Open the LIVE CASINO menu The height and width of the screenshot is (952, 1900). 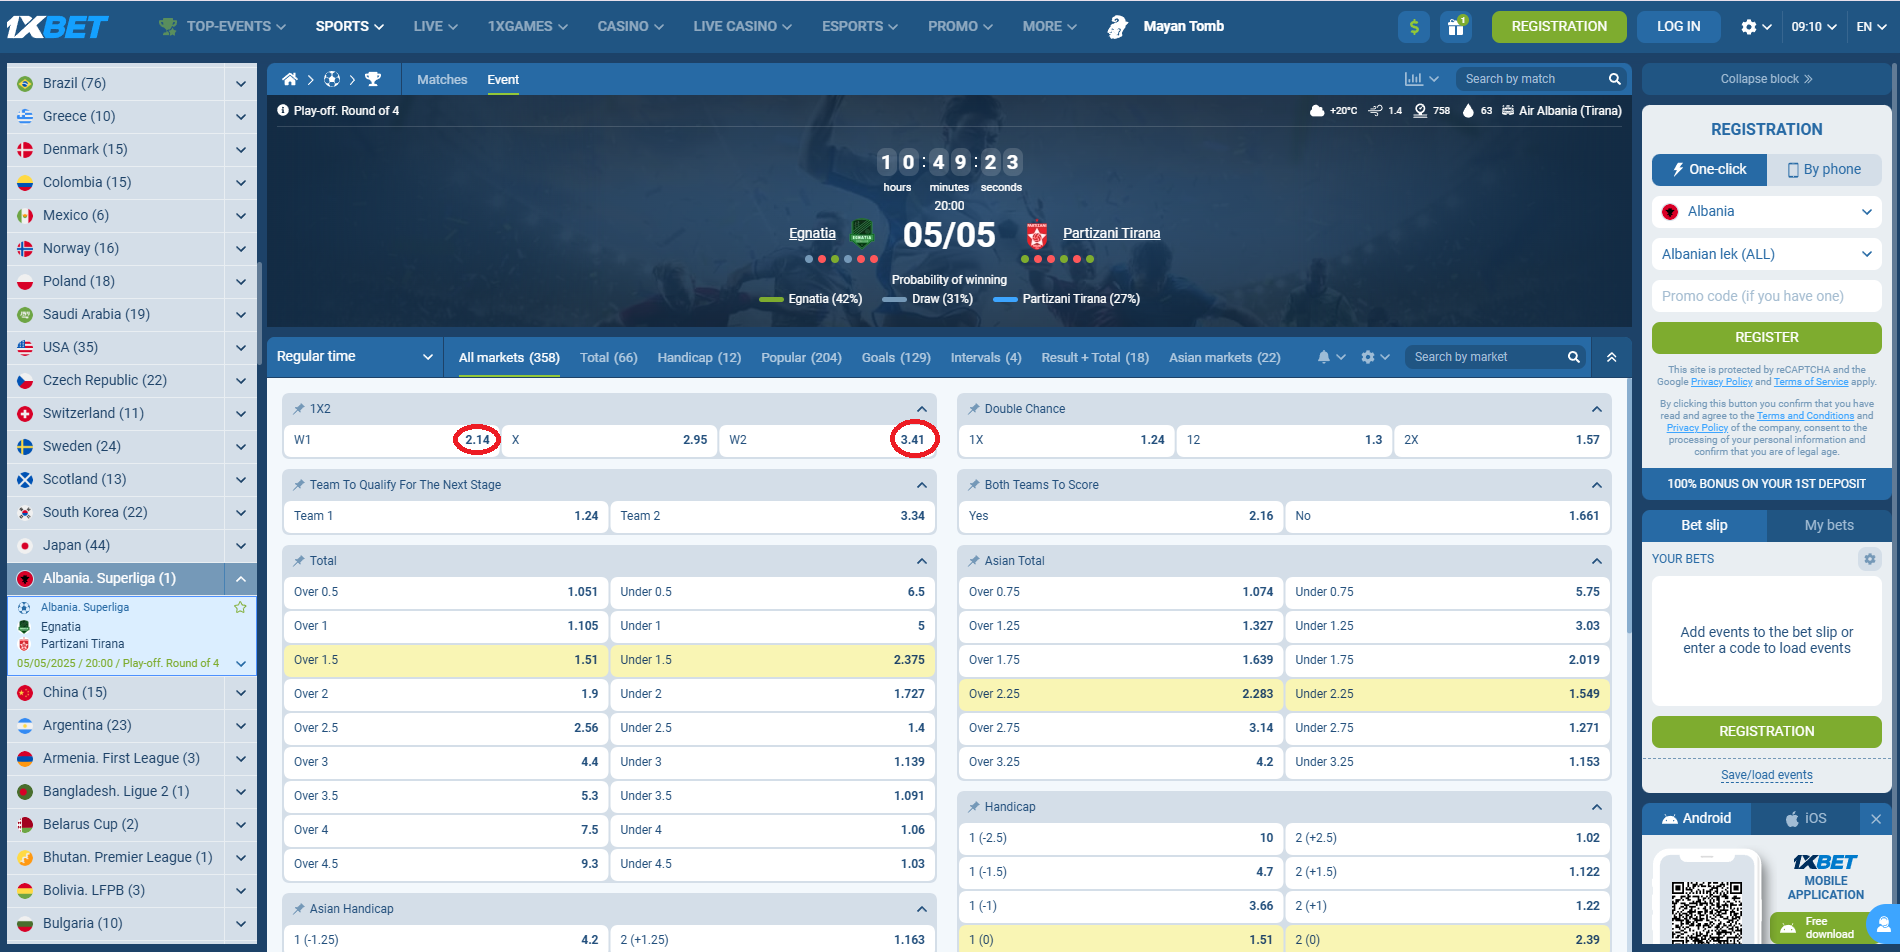[x=742, y=27]
